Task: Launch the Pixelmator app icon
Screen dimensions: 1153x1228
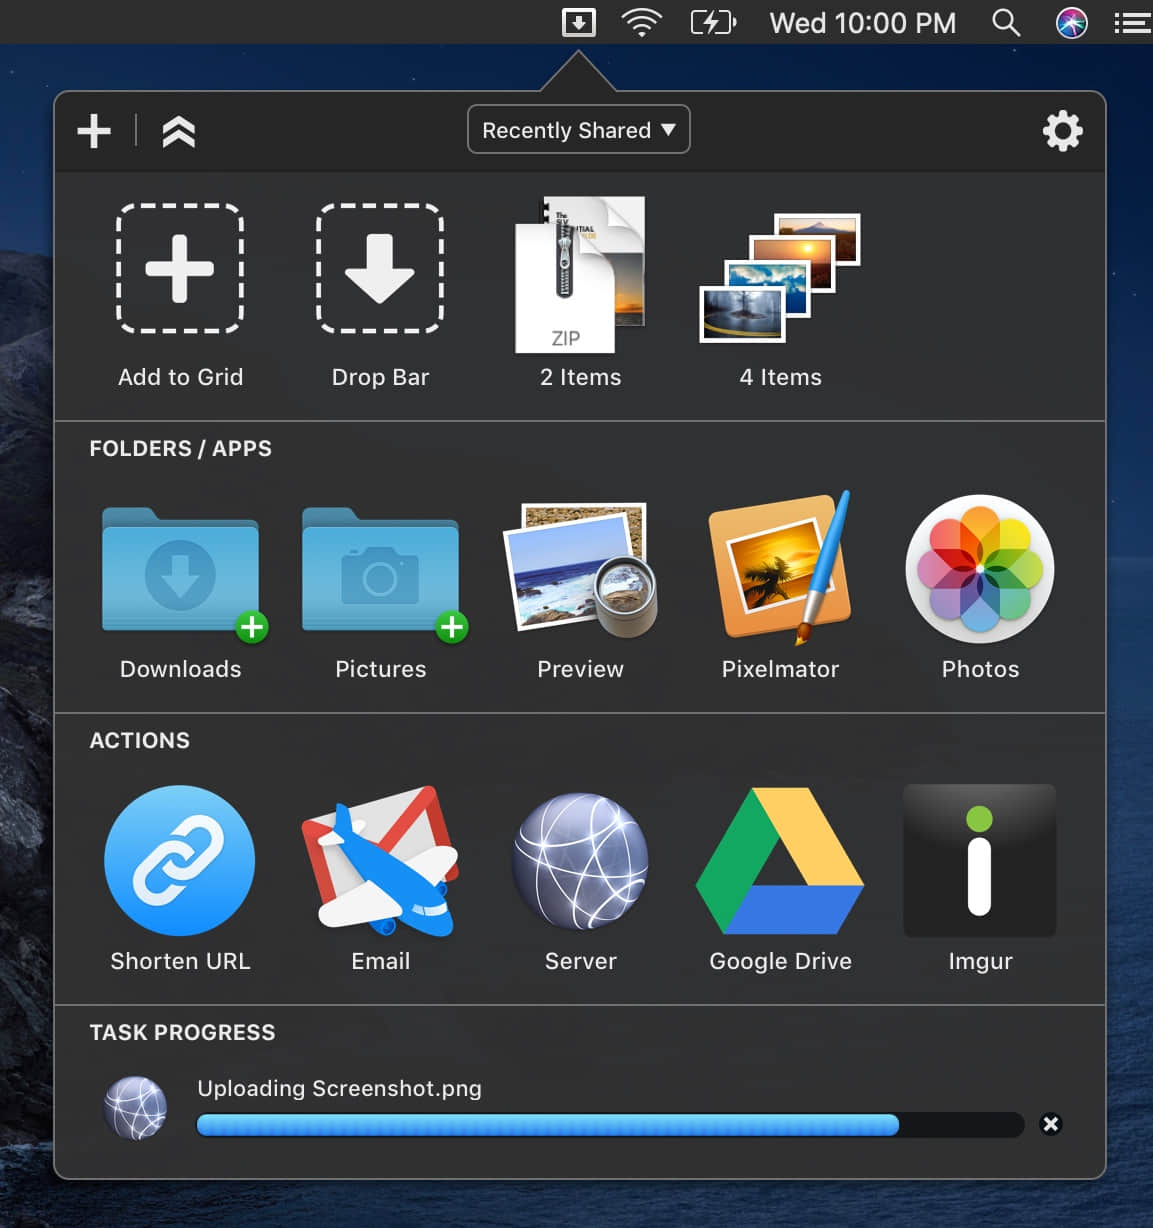Action: click(x=781, y=567)
